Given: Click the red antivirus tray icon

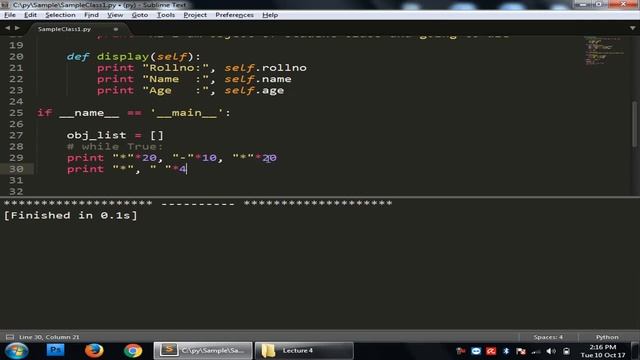Looking at the screenshot, I should [x=491, y=351].
